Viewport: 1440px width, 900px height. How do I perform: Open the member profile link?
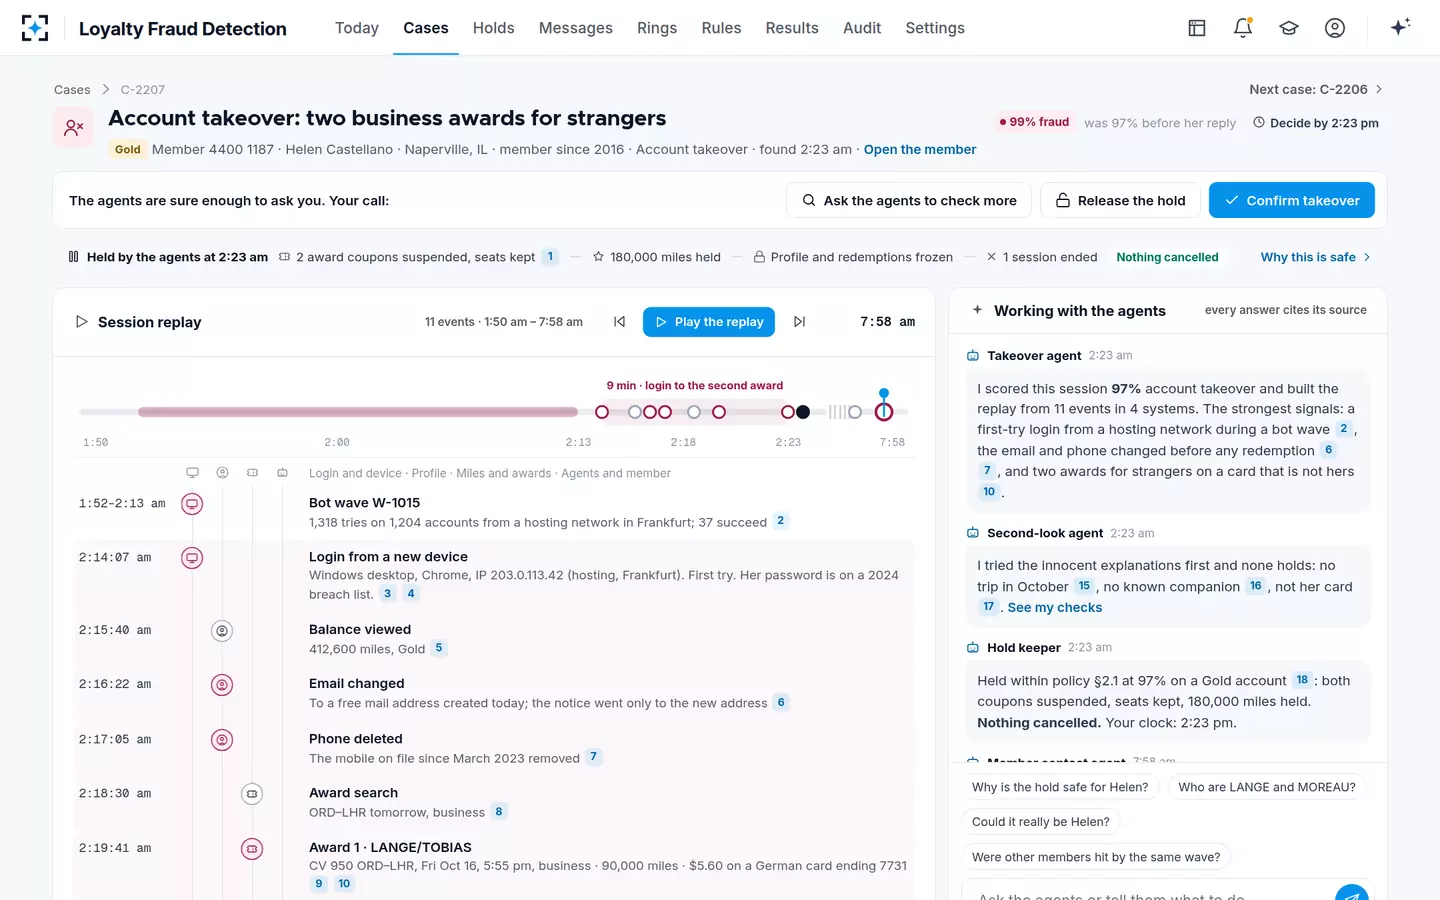(920, 149)
